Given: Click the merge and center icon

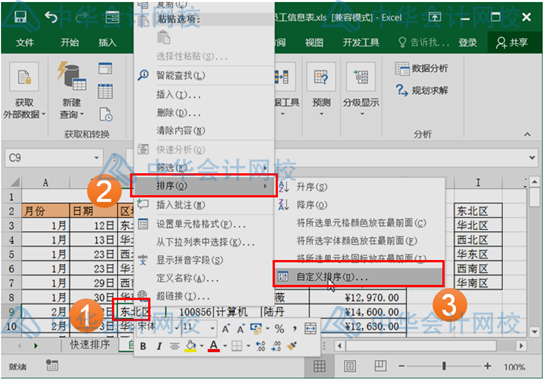Looking at the screenshot, I should 310,328.
